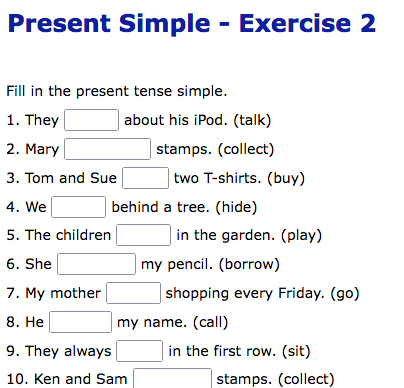The image size is (404, 388).
Task: Click the hint "(collect)" in sentence 2
Action: tap(246, 149)
